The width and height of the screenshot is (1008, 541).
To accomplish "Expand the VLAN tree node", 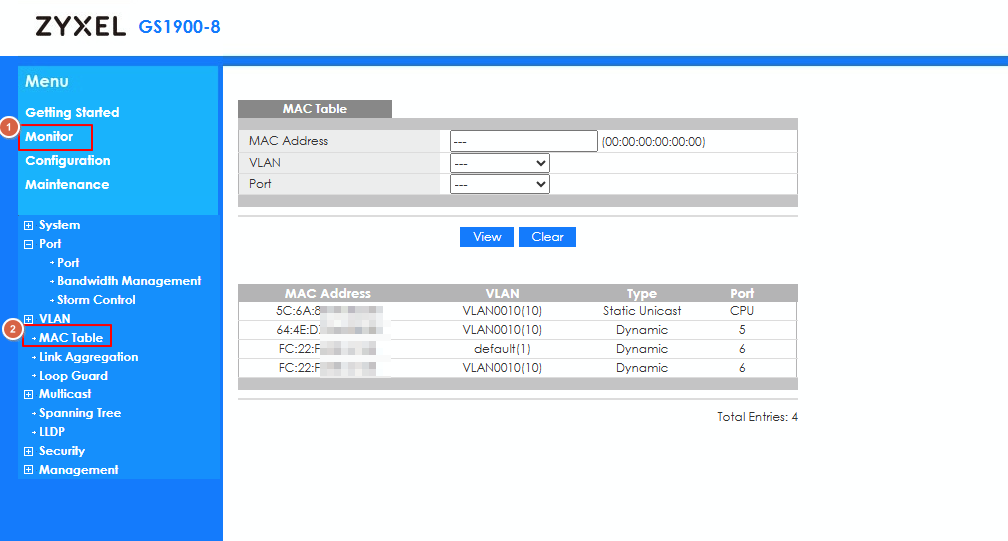I will pos(28,319).
